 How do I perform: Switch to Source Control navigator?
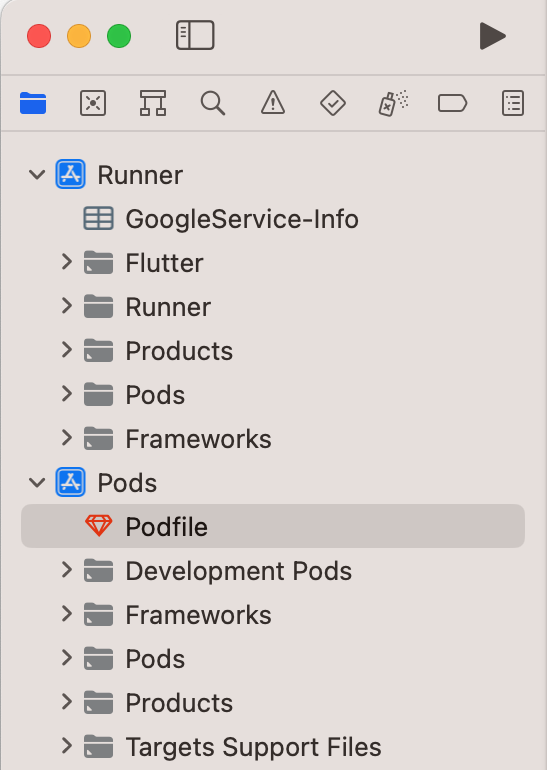(x=93, y=103)
